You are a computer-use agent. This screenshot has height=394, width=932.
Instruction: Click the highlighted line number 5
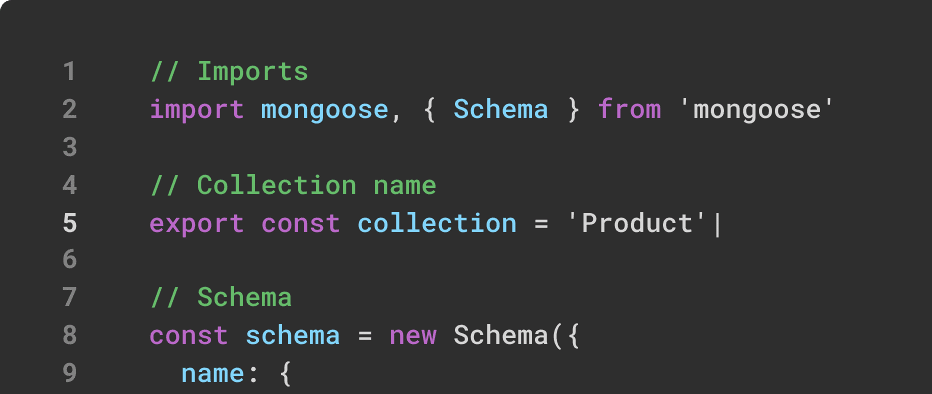[70, 223]
